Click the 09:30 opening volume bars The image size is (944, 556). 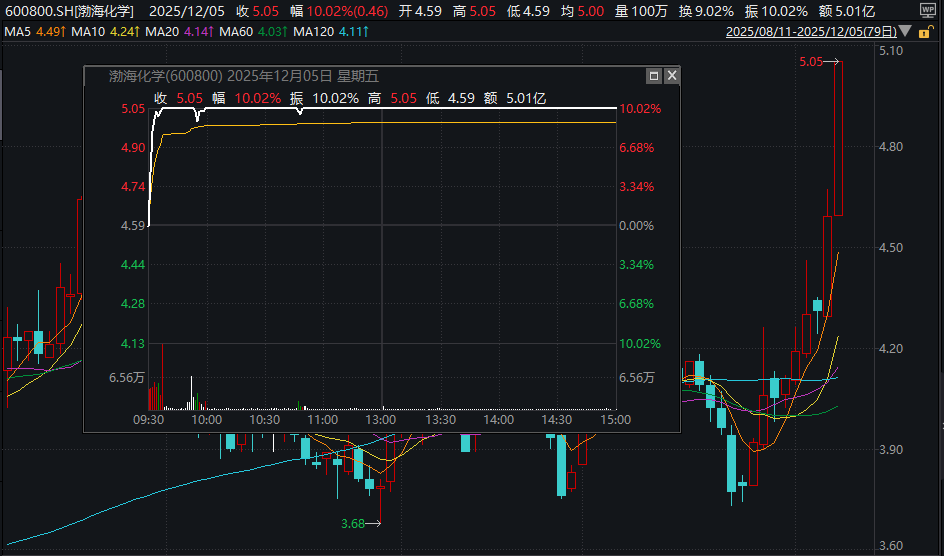tap(154, 396)
